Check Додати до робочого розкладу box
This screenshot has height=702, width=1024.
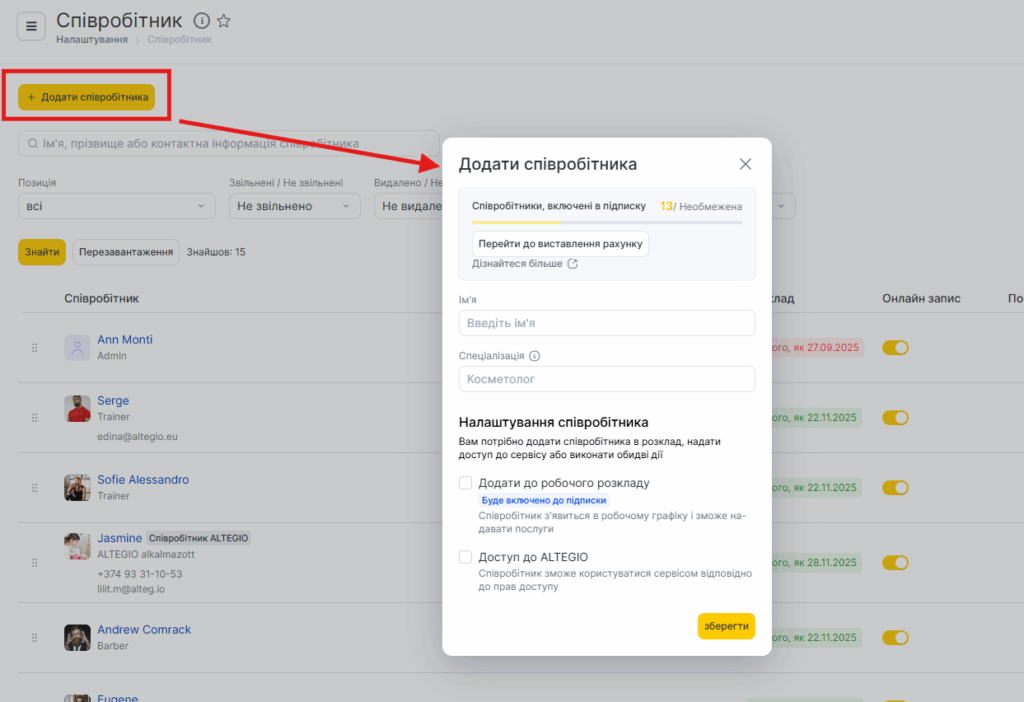(x=465, y=483)
